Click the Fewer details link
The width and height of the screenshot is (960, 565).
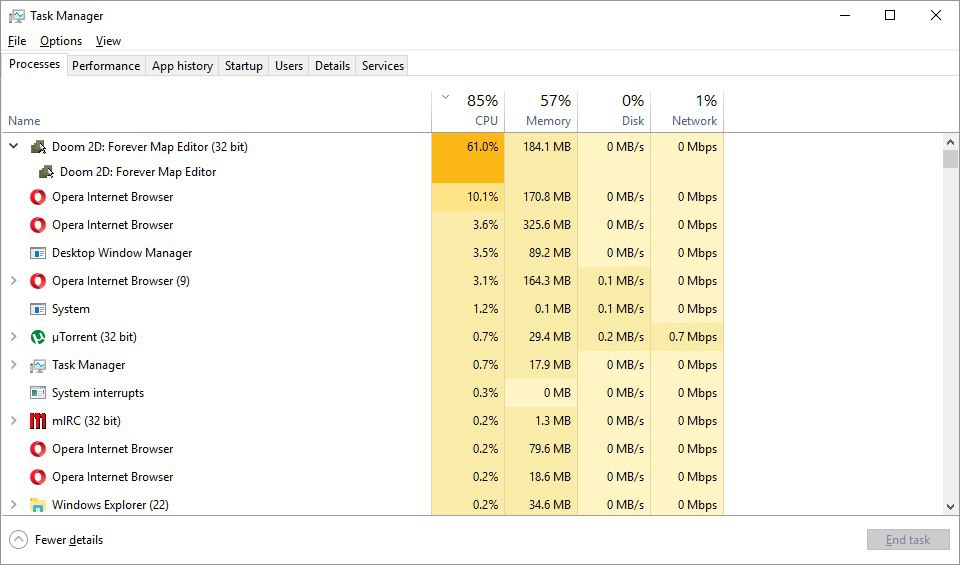(69, 540)
